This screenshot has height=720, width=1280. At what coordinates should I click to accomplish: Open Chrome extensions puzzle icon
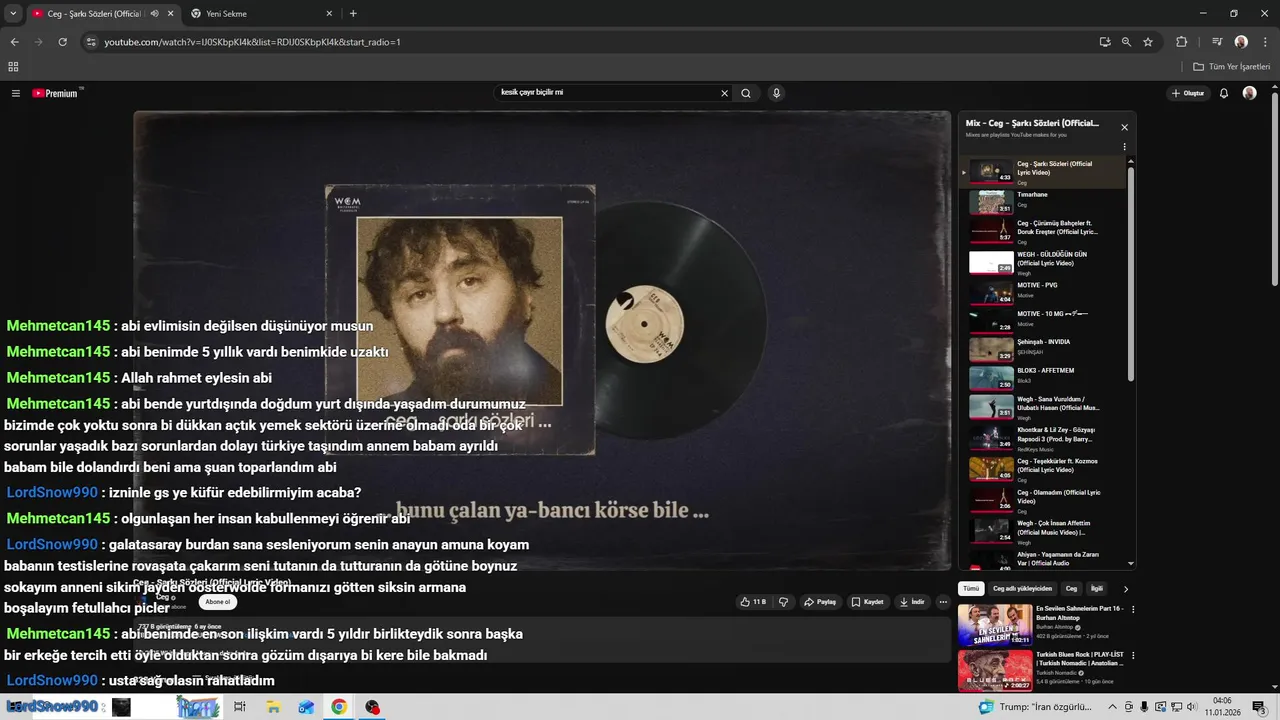[1182, 42]
